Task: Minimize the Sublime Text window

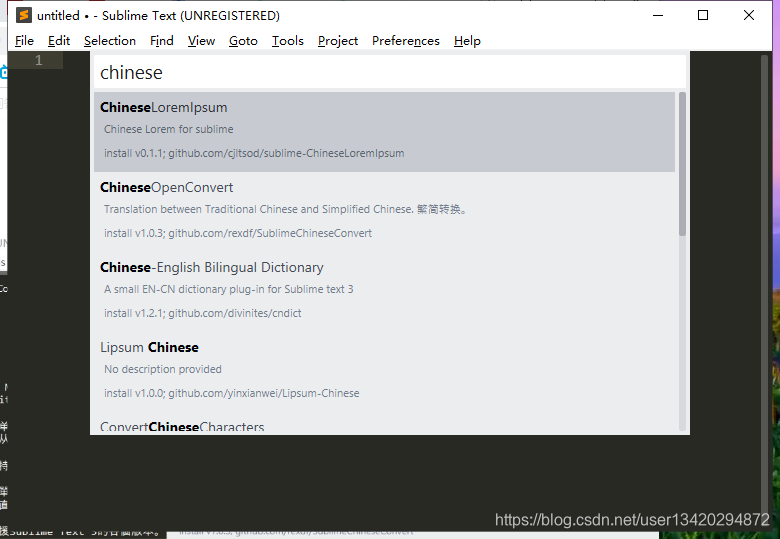Action: (658, 15)
